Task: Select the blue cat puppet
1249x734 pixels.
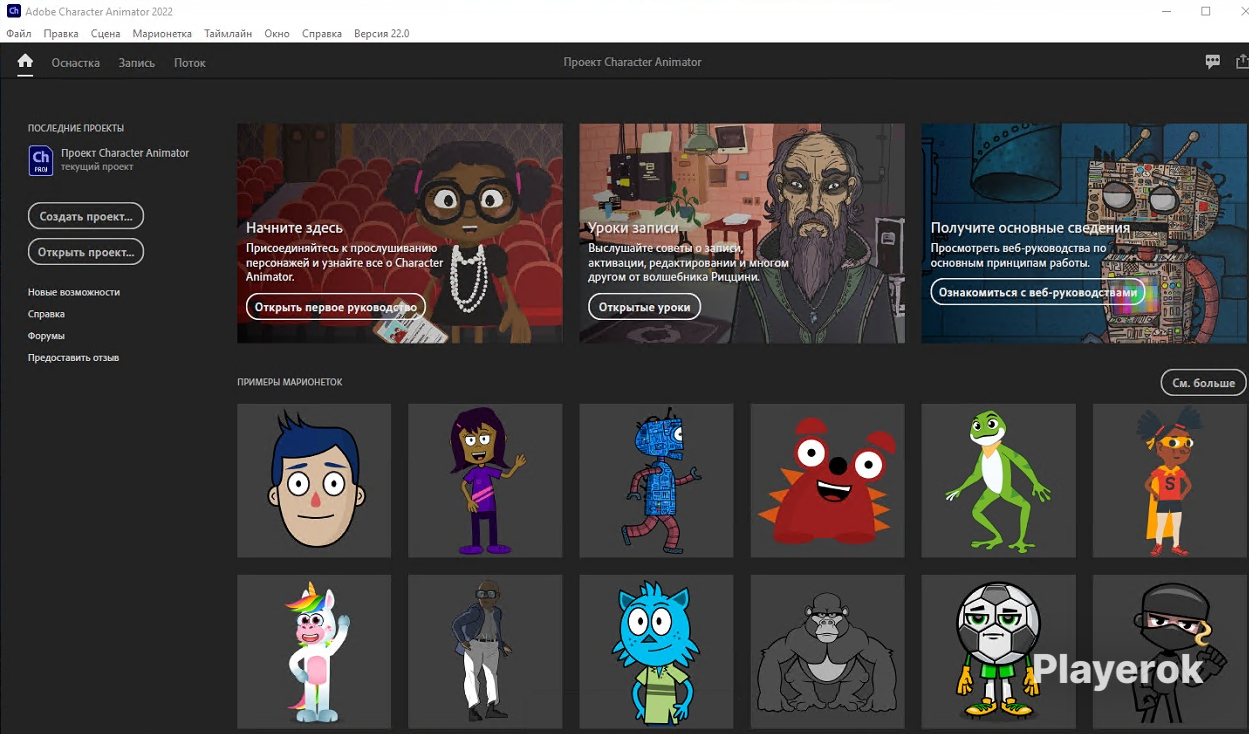Action: pyautogui.click(x=656, y=651)
